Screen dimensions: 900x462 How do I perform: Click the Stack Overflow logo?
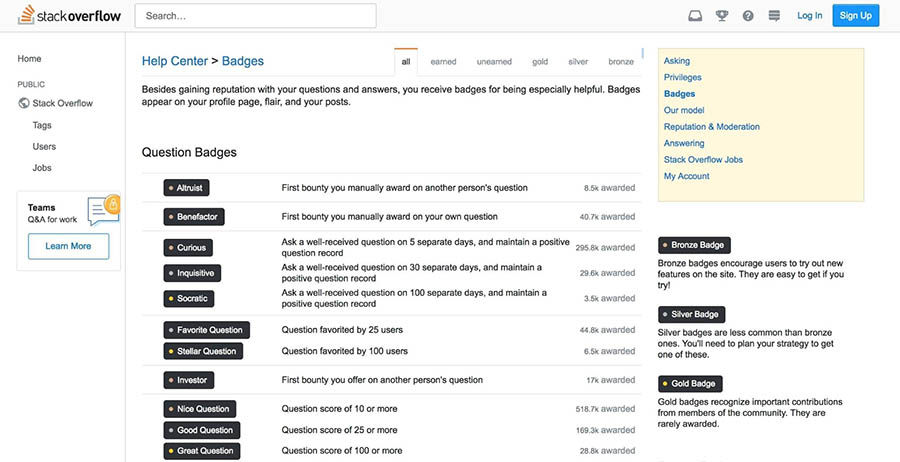point(70,15)
